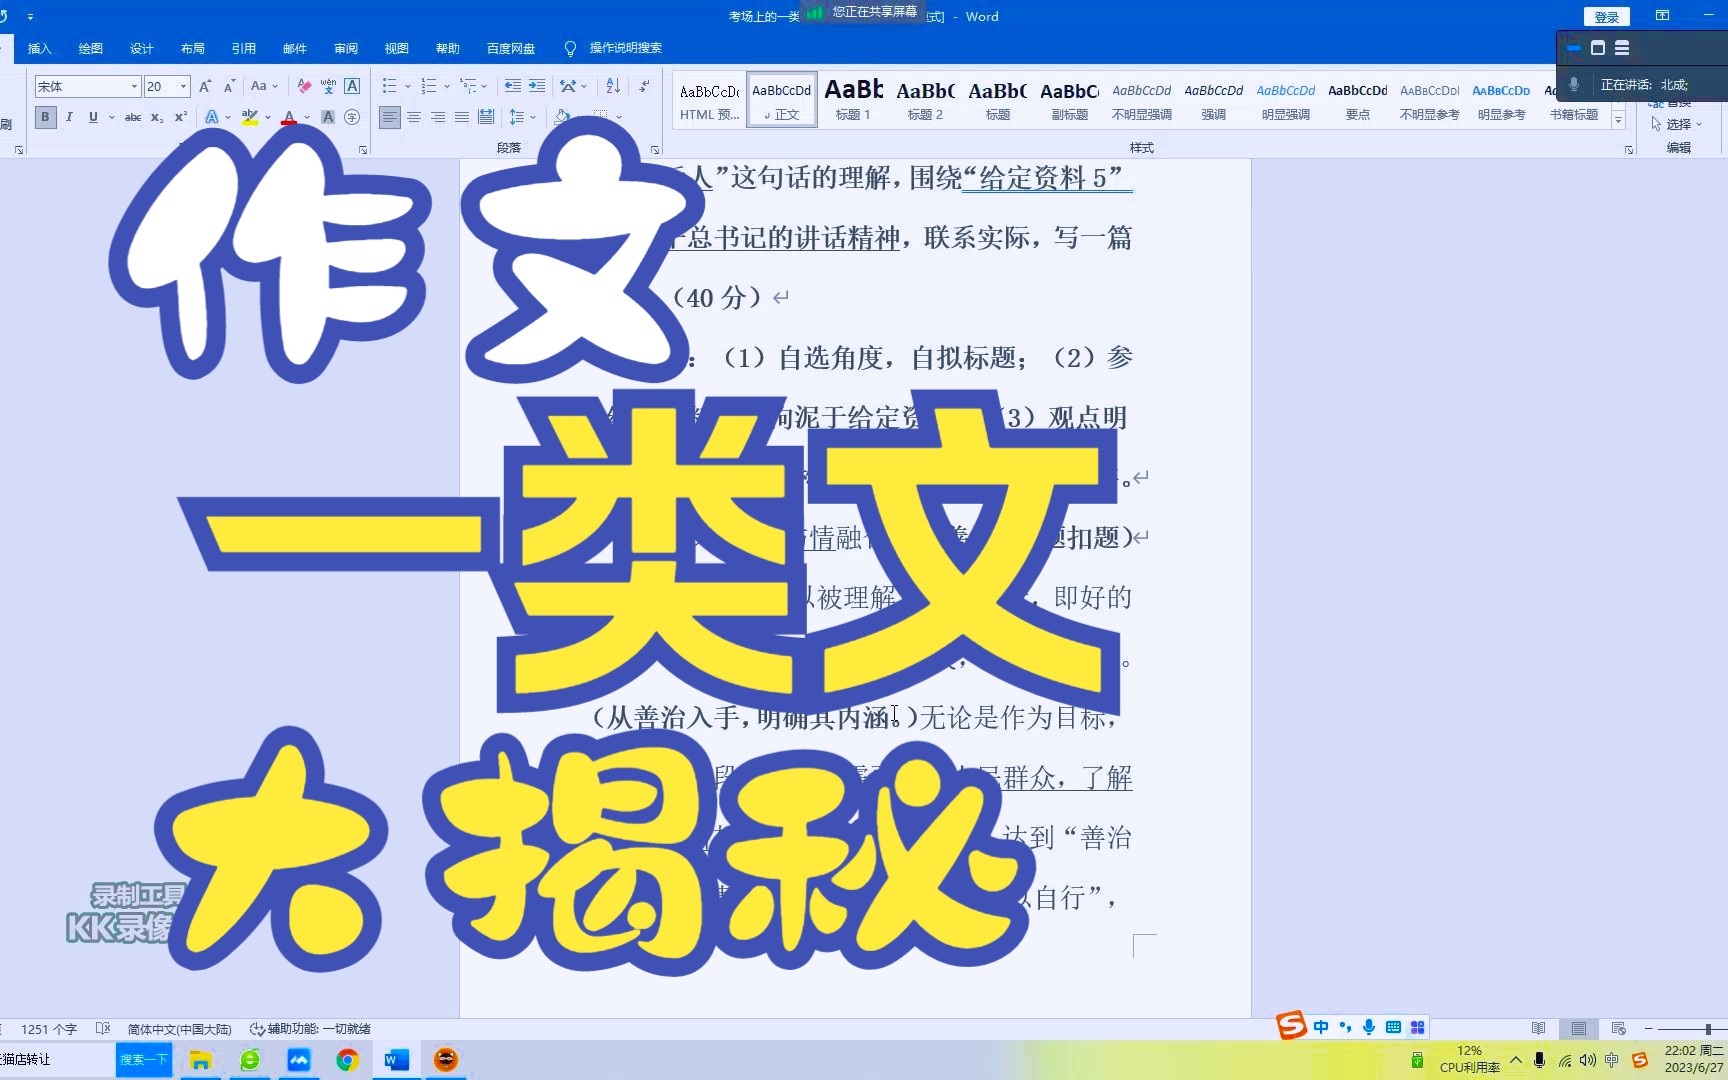1728x1080 pixels.
Task: Apply character shading icon
Action: [328, 117]
